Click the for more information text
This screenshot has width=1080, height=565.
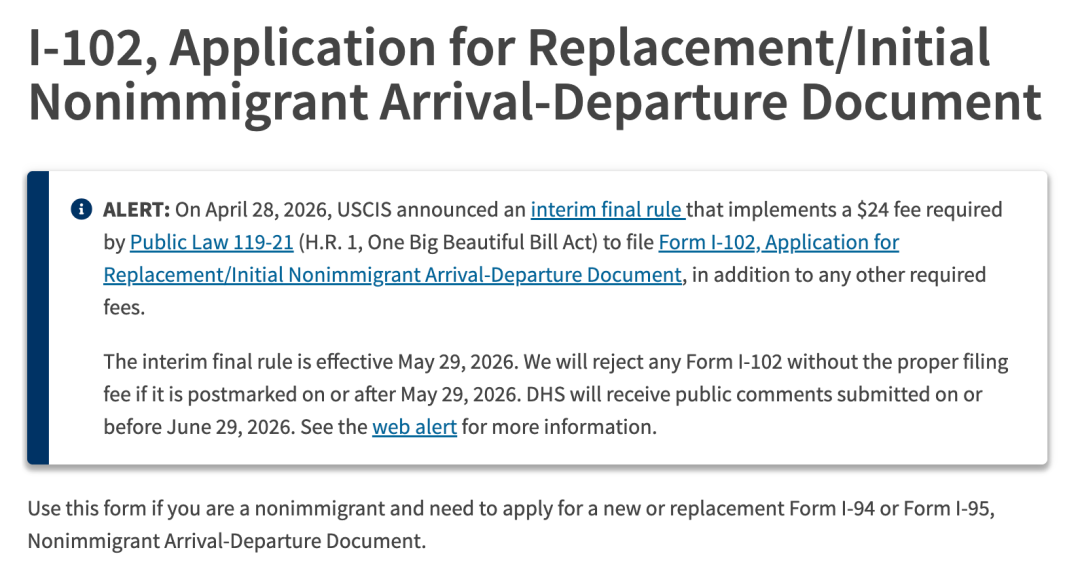click(x=559, y=427)
